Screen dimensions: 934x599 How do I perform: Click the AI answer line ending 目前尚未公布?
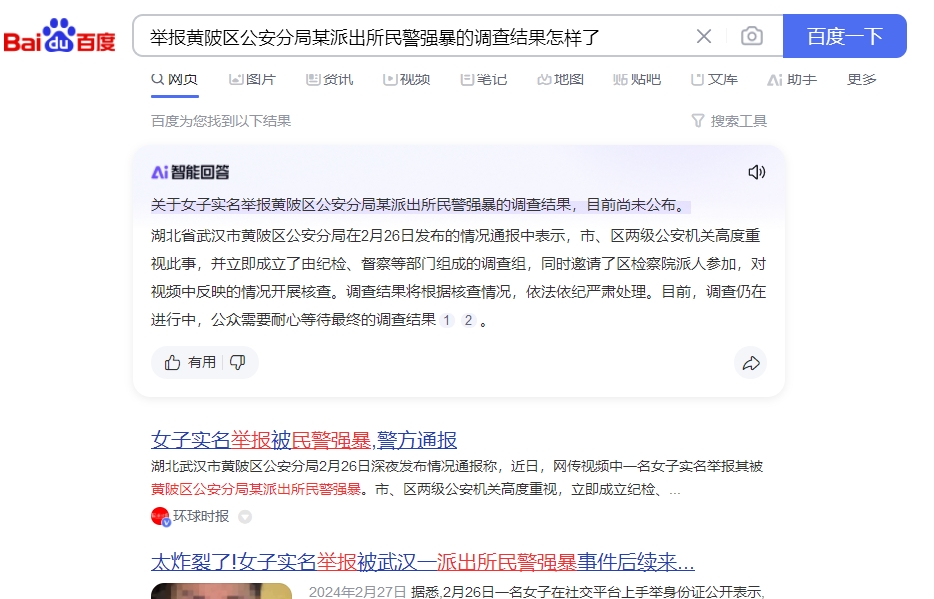coord(421,205)
